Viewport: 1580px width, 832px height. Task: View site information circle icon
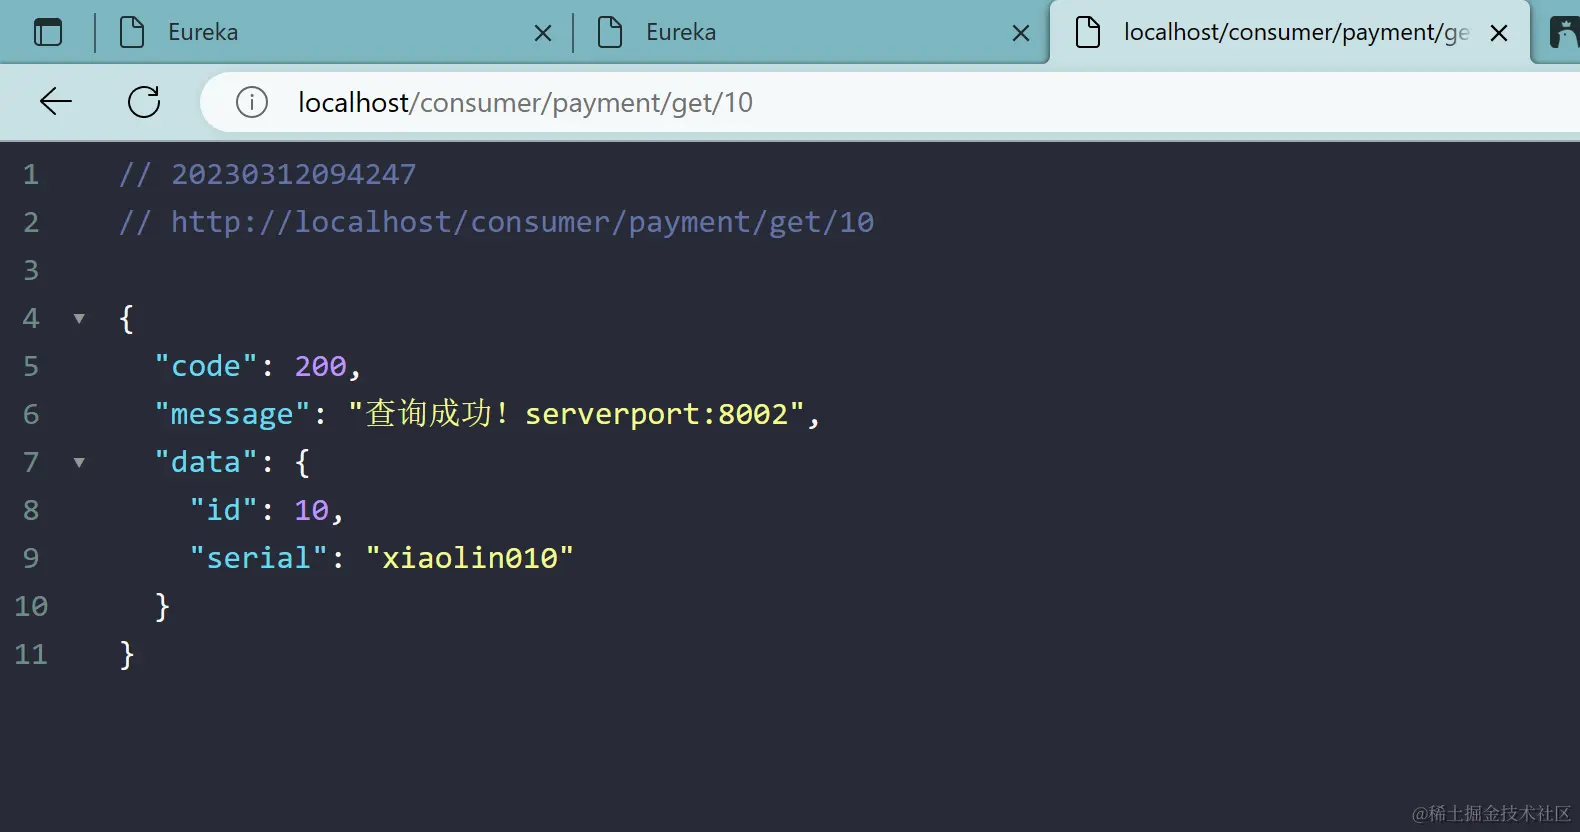252,102
